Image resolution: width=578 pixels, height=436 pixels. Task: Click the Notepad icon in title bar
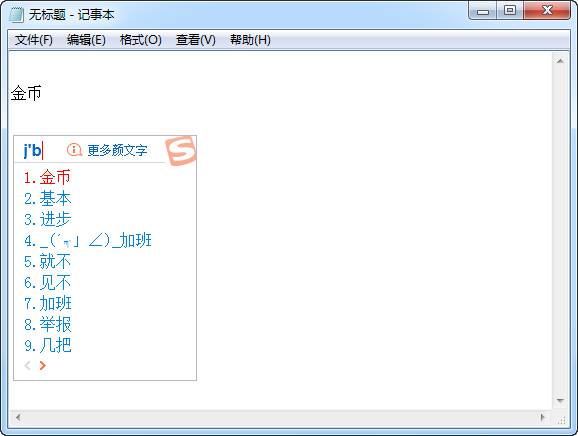click(x=16, y=15)
